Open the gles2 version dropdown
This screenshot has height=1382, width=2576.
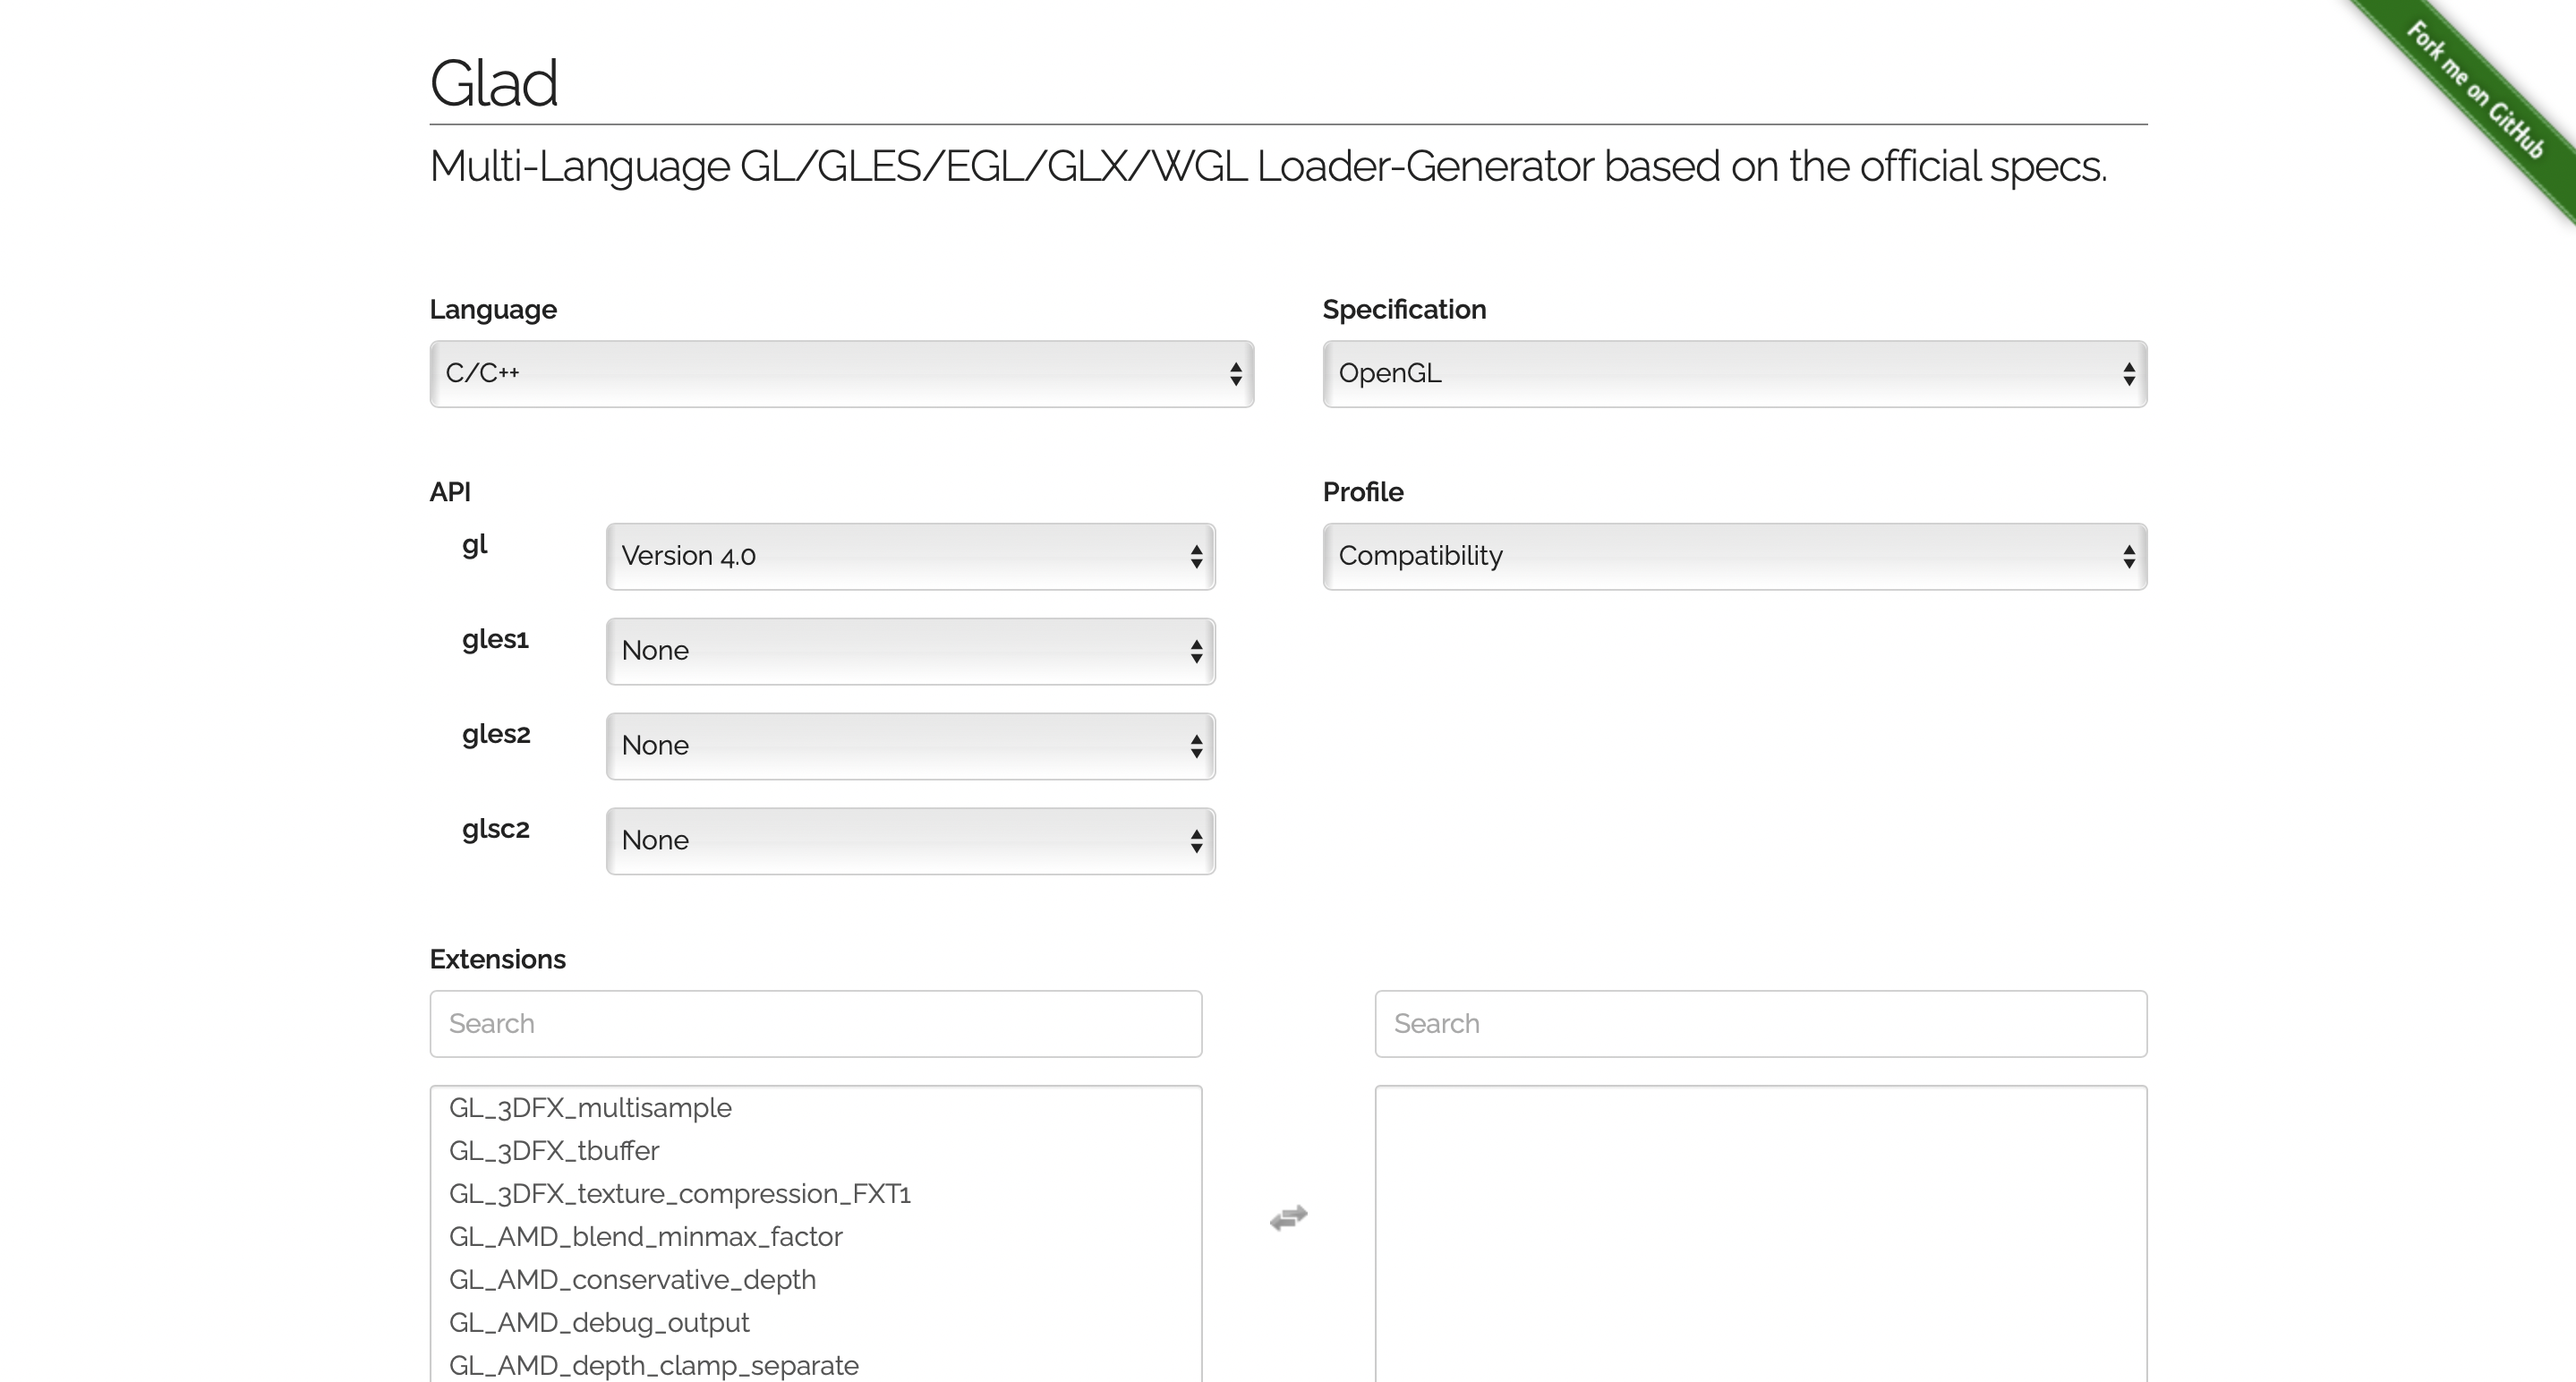910,746
